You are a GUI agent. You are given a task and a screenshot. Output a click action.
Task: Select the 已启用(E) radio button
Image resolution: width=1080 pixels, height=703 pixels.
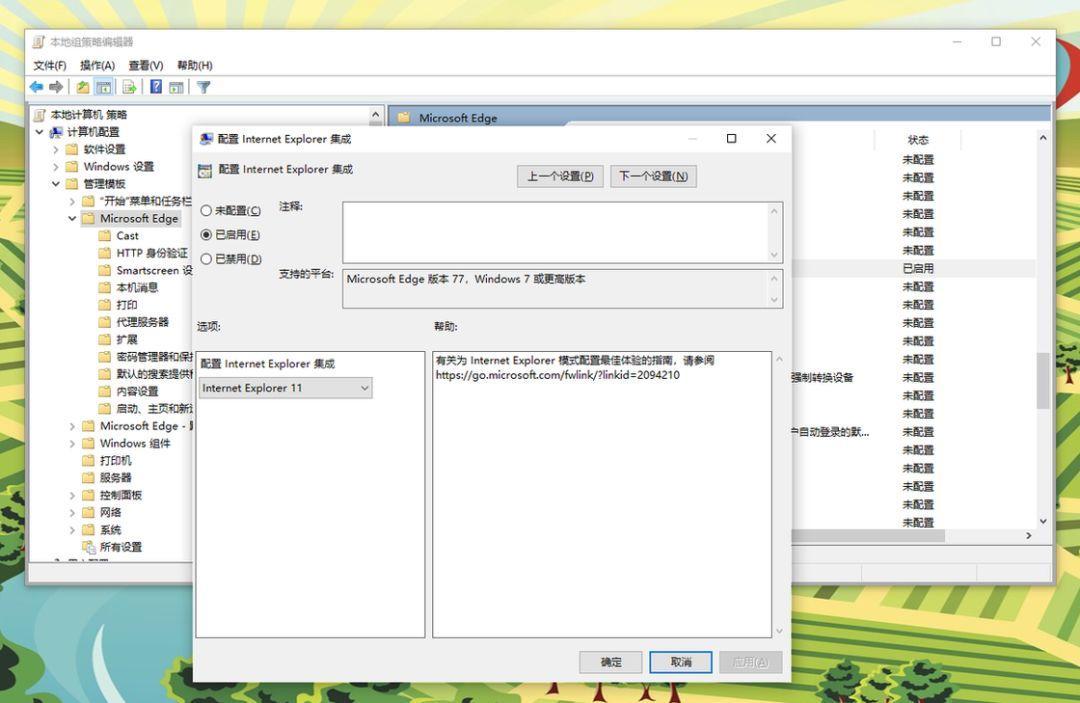[x=206, y=235]
